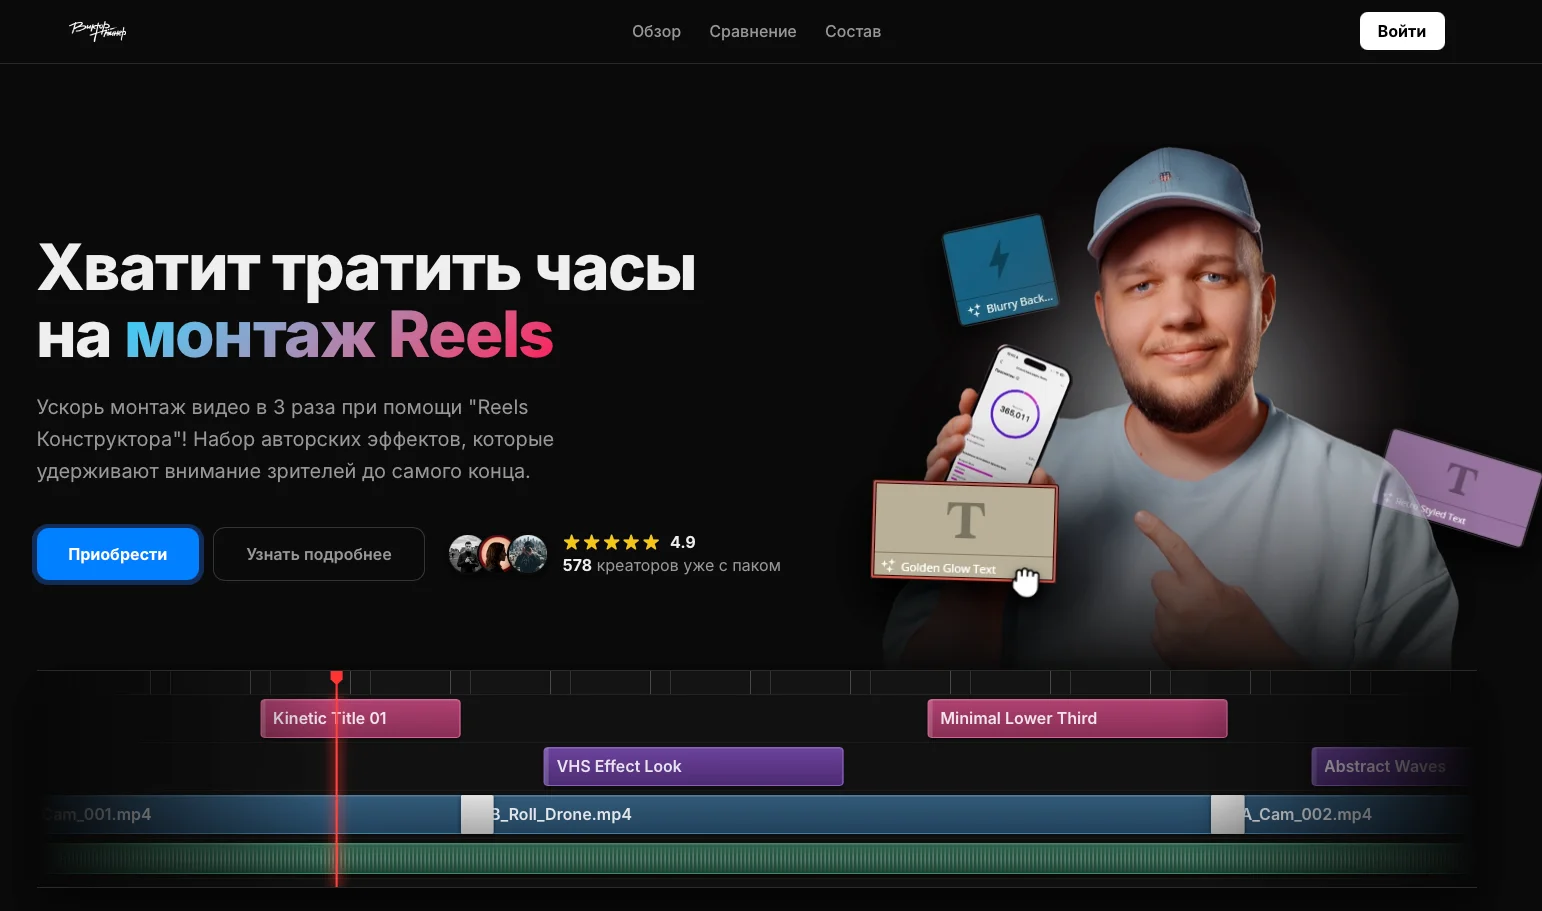Viewport: 1542px width, 911px height.
Task: Click the Войти login button
Action: click(x=1402, y=31)
